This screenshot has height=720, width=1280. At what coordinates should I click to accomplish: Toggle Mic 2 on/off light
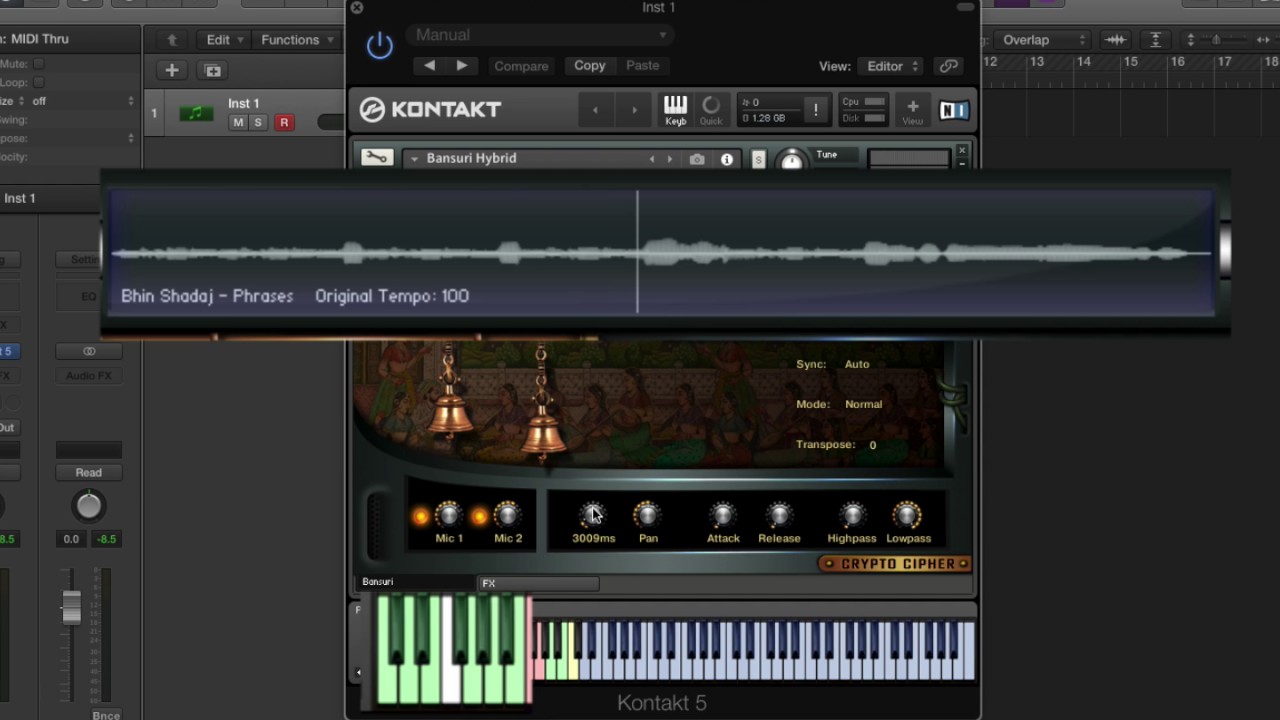[480, 516]
